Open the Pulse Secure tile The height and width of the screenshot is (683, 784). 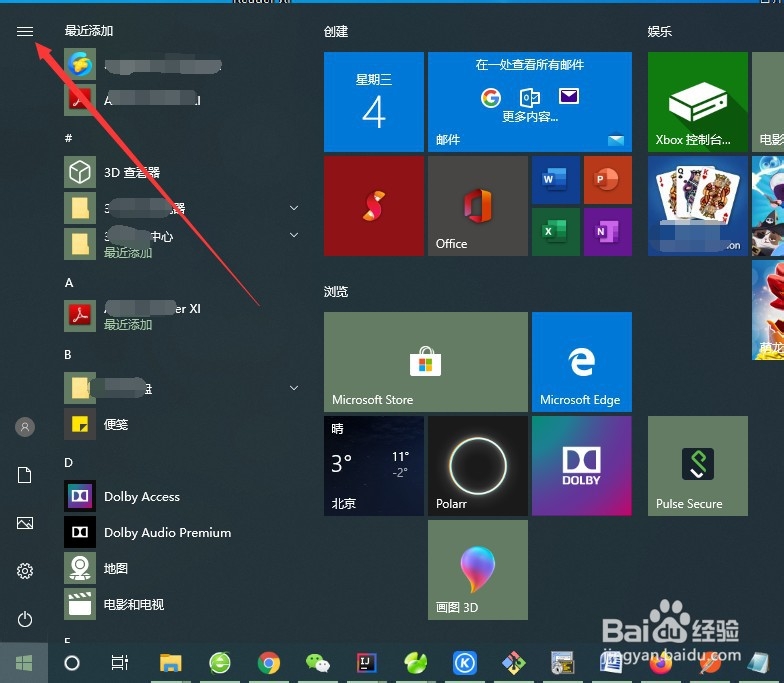(x=698, y=466)
